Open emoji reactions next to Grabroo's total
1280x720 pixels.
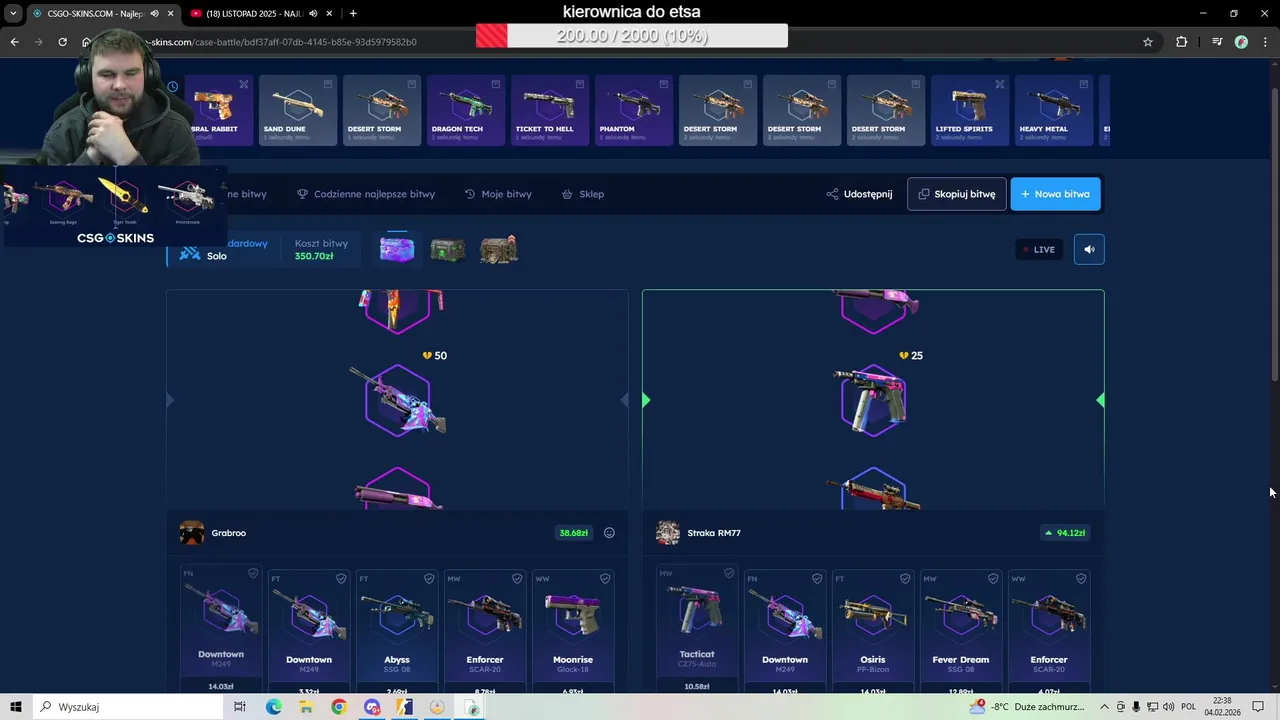pyautogui.click(x=609, y=533)
